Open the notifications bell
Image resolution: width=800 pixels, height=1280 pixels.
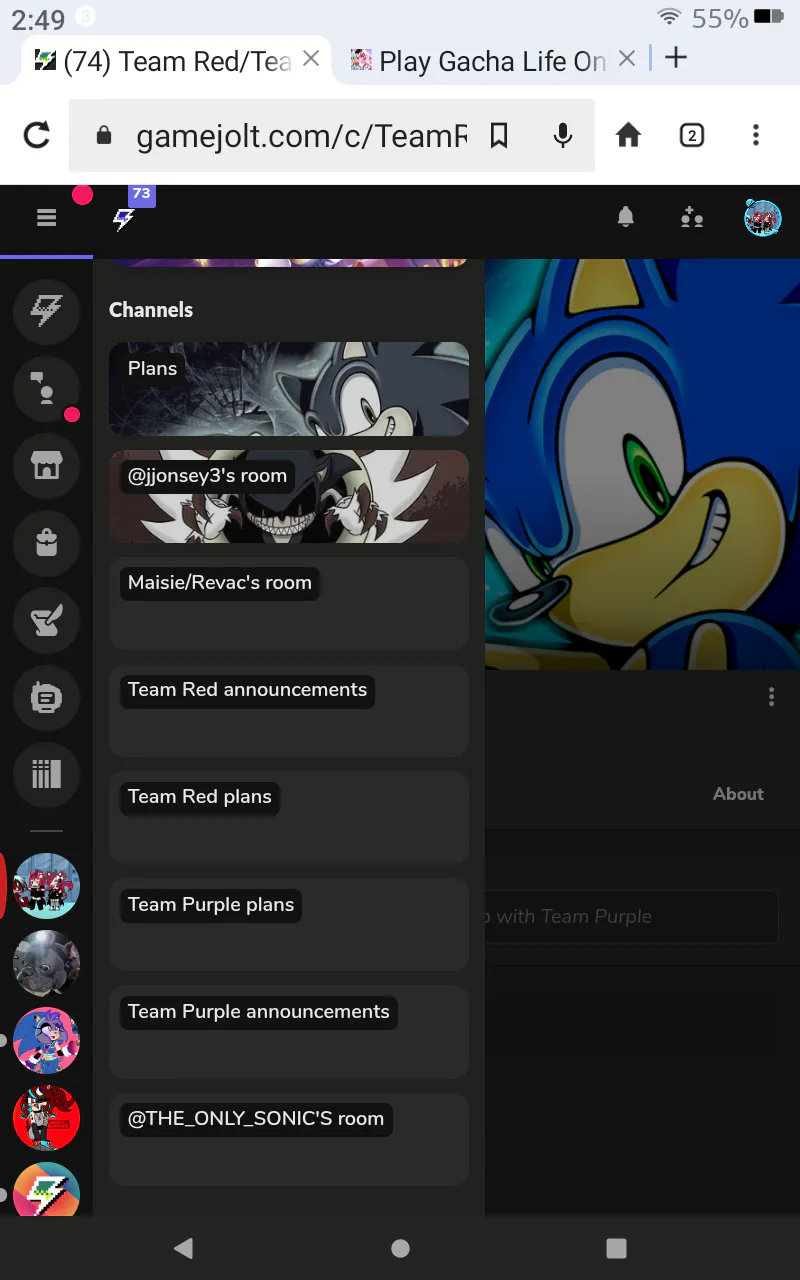click(626, 217)
